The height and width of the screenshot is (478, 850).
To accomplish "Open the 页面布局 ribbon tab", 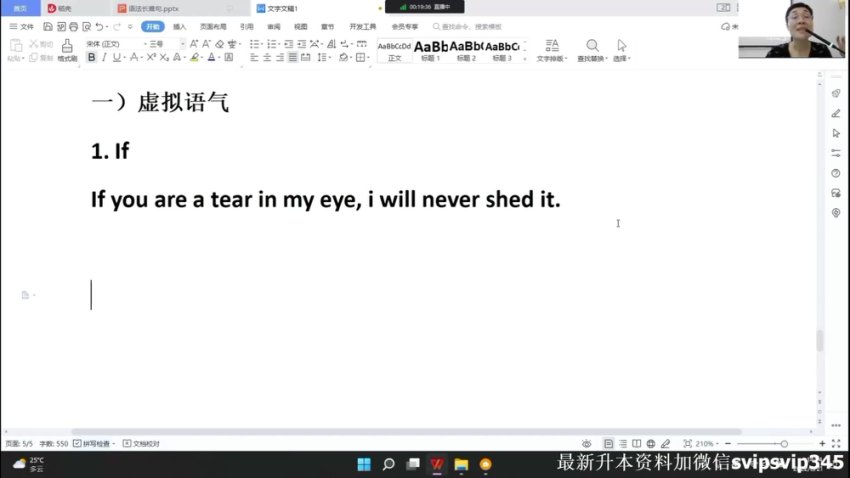I will coord(212,27).
